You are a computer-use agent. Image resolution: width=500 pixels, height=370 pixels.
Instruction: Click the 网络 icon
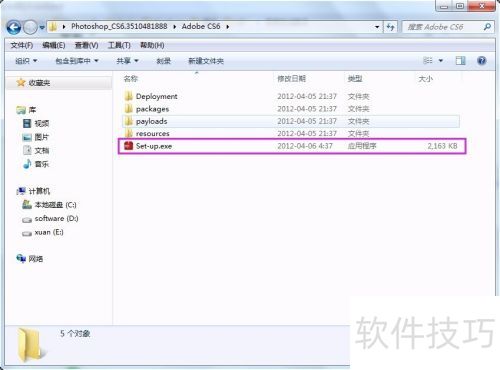coord(21,258)
